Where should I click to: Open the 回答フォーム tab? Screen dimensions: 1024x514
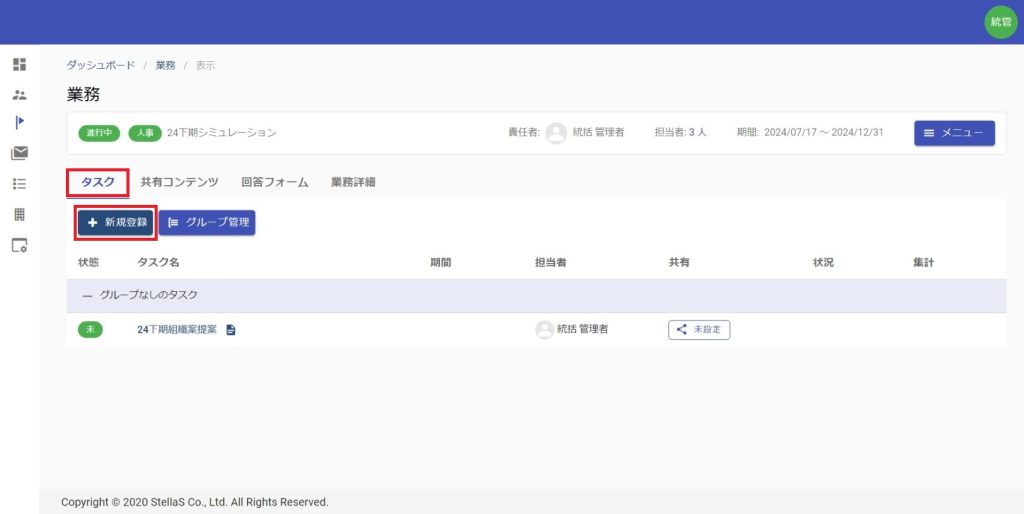(x=274, y=182)
